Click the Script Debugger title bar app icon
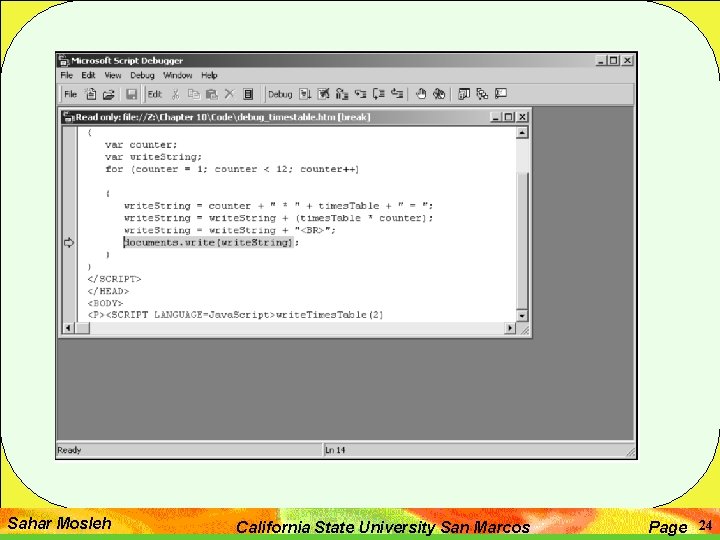This screenshot has height=540, width=720. [x=64, y=61]
